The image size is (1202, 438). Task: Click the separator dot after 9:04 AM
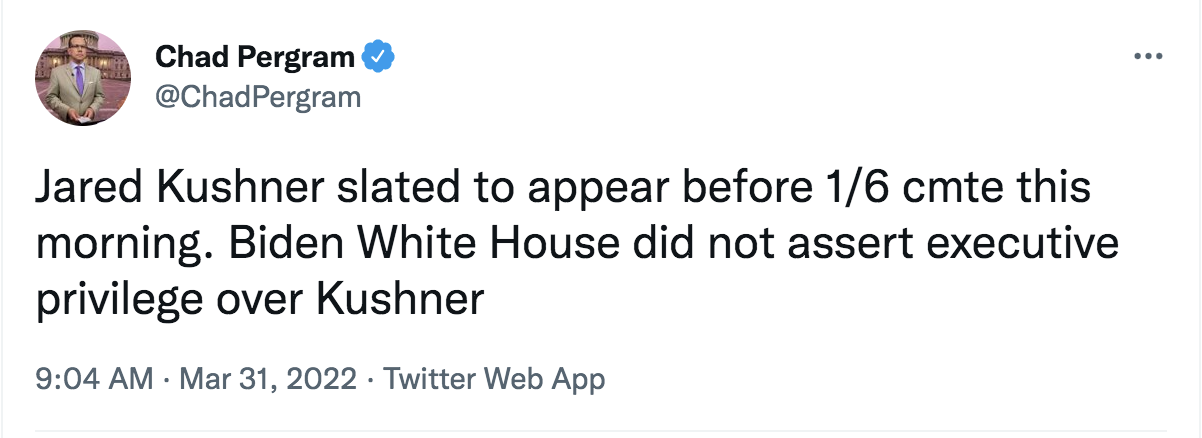[x=168, y=381]
